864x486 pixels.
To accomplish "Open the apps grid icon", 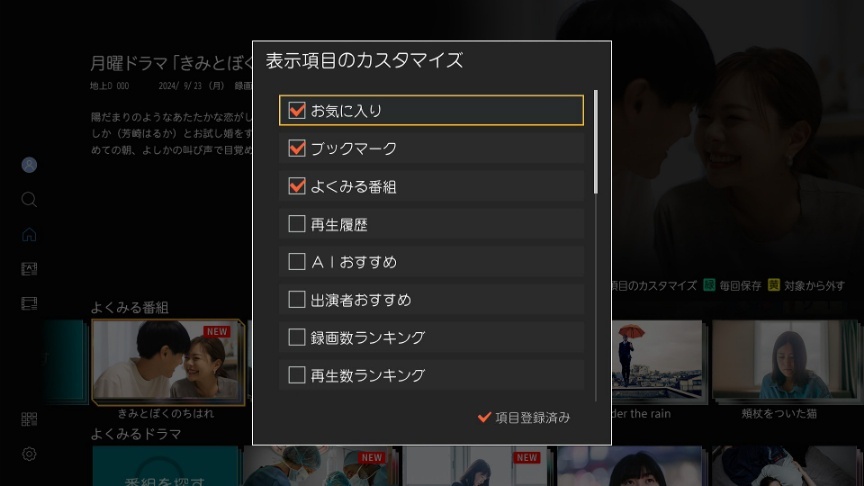I will point(29,419).
